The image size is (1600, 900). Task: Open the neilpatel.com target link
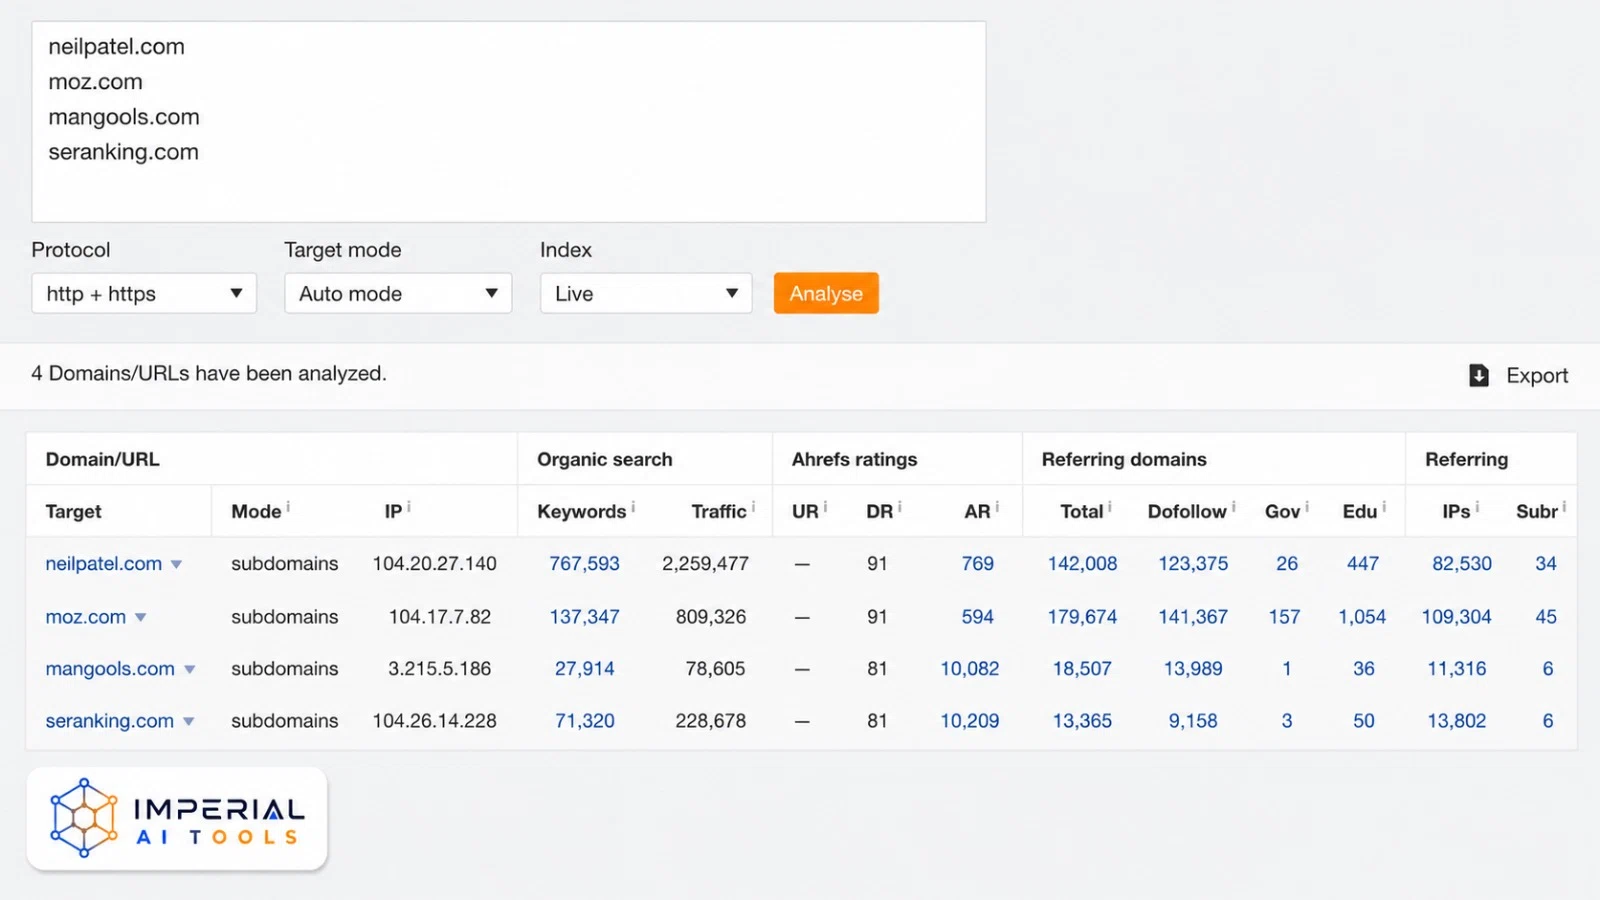(103, 563)
